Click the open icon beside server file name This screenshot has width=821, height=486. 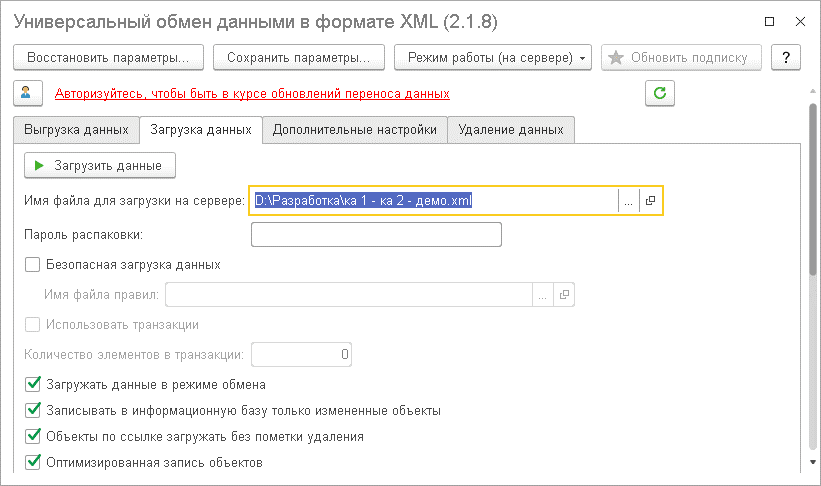click(650, 201)
